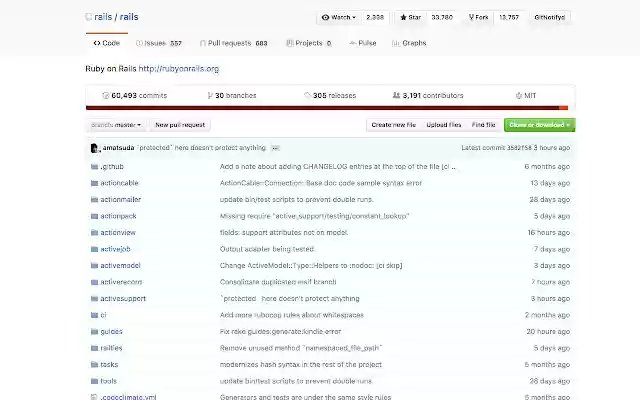Screen dimensions: 640x400
Task: Click the Create new file button
Action: point(393,125)
